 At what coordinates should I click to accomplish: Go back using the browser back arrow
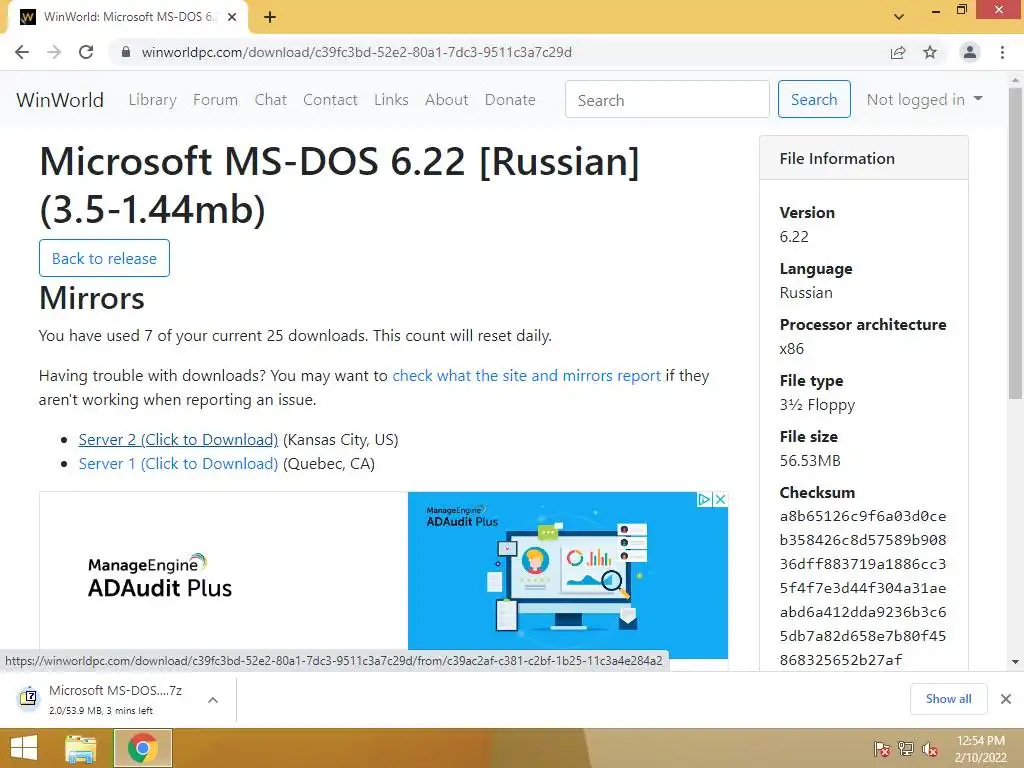22,52
